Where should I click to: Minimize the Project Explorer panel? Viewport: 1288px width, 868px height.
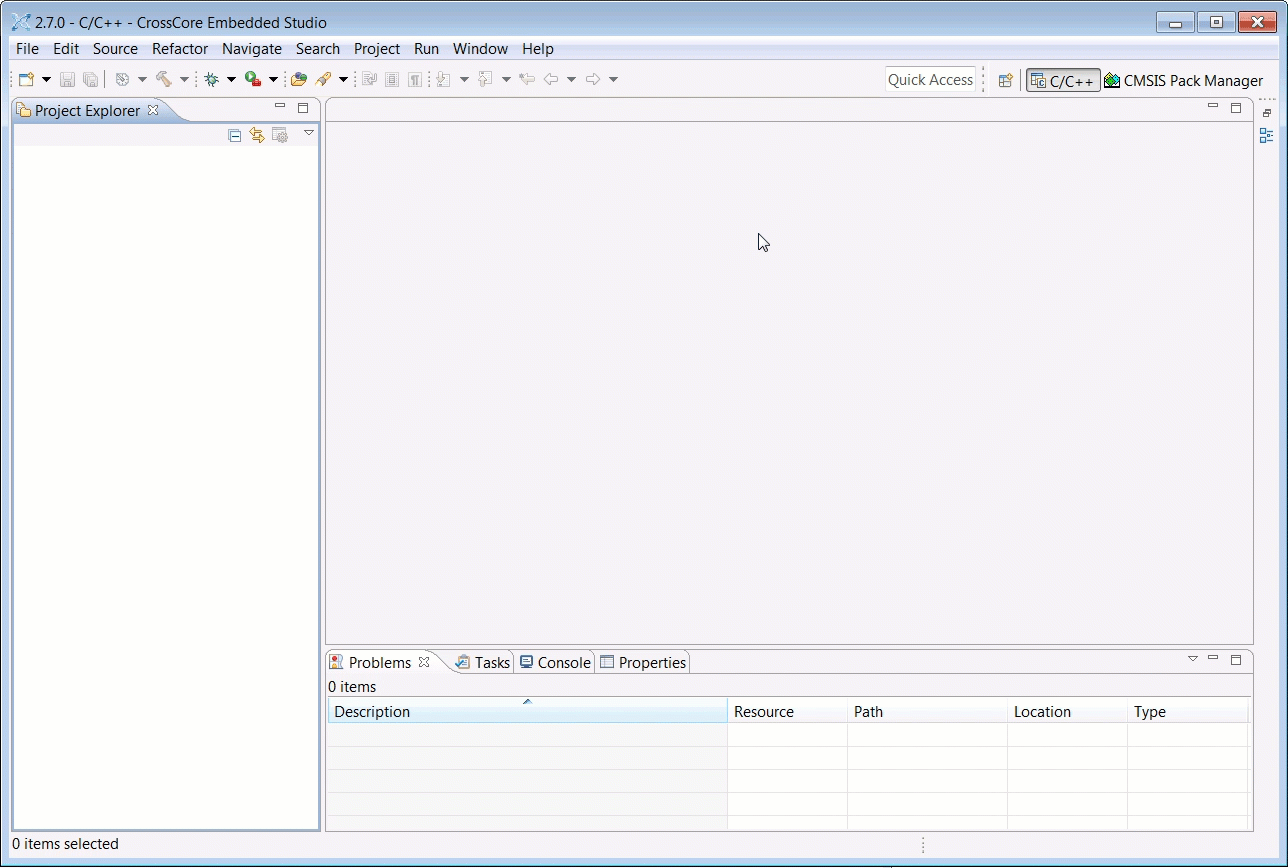[280, 106]
